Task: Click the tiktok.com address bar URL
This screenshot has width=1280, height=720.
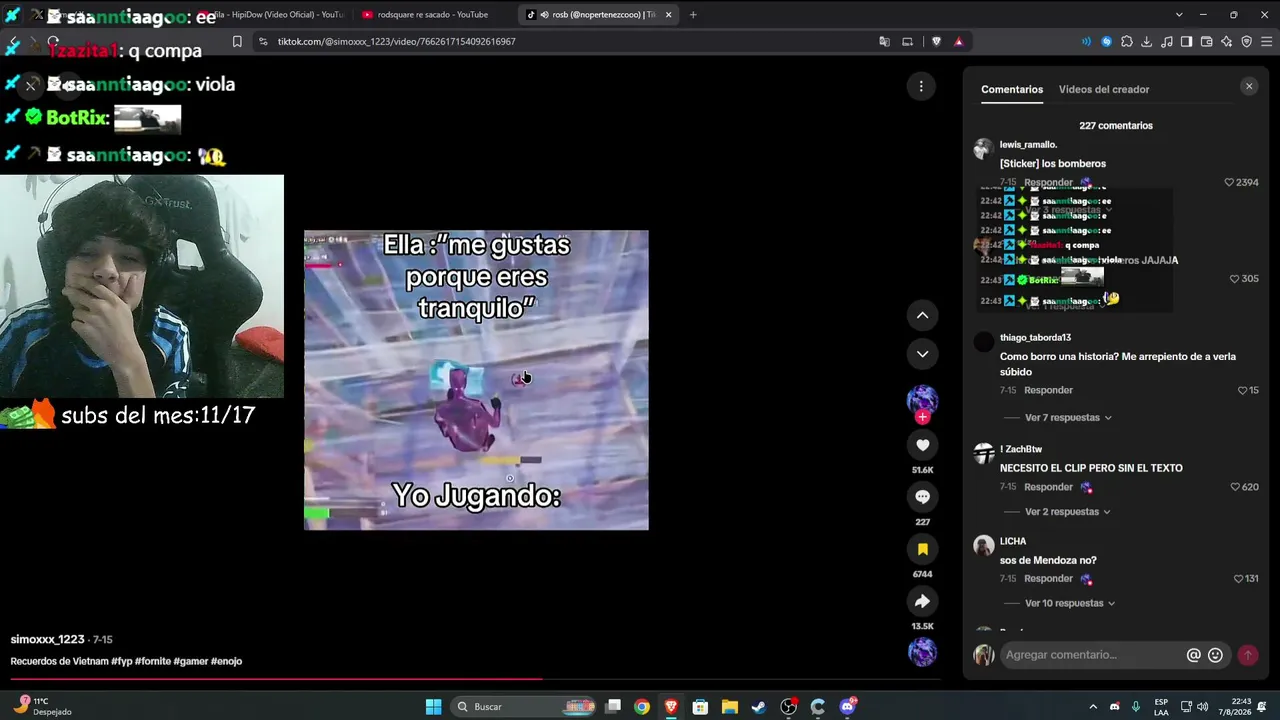Action: pyautogui.click(x=396, y=42)
